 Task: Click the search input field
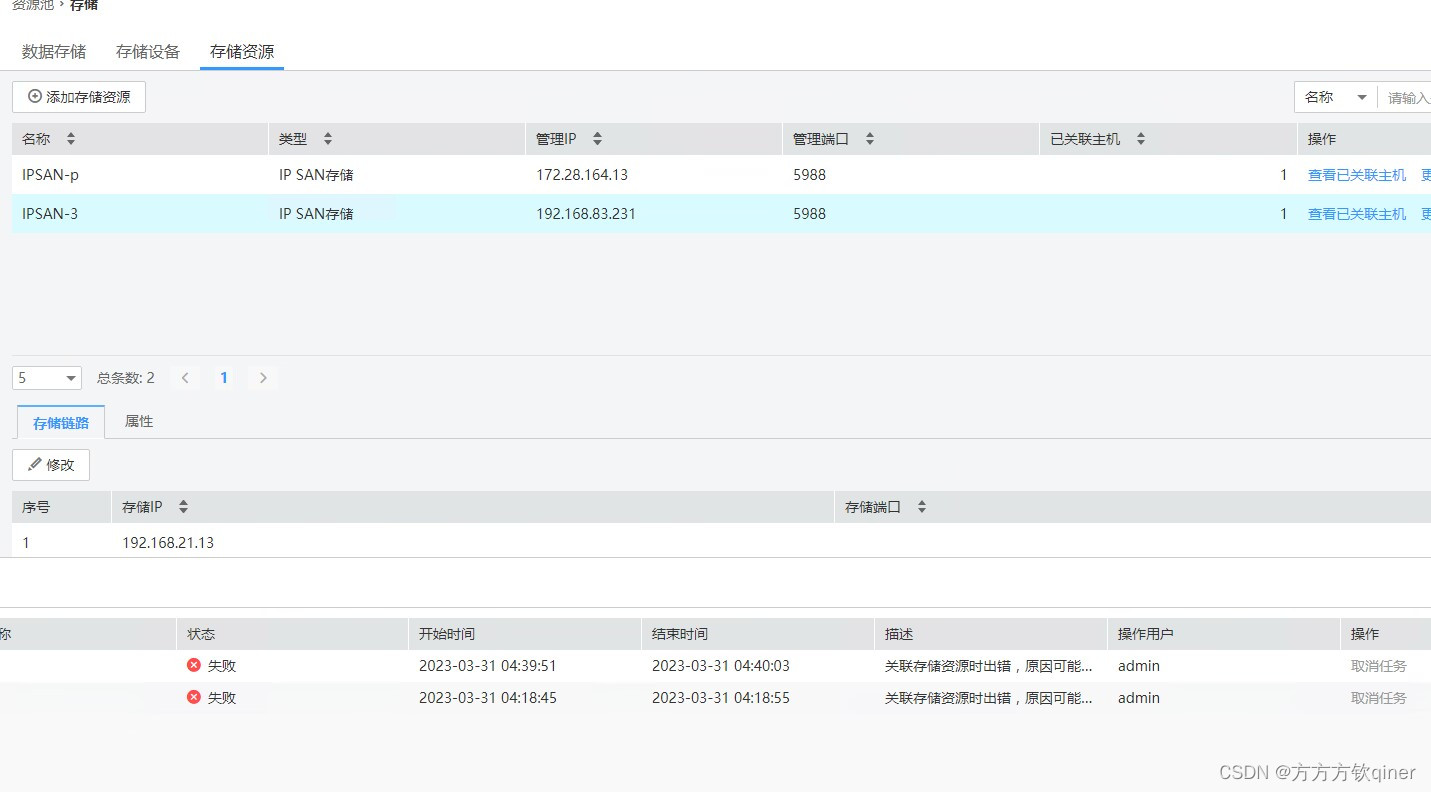tap(1405, 97)
